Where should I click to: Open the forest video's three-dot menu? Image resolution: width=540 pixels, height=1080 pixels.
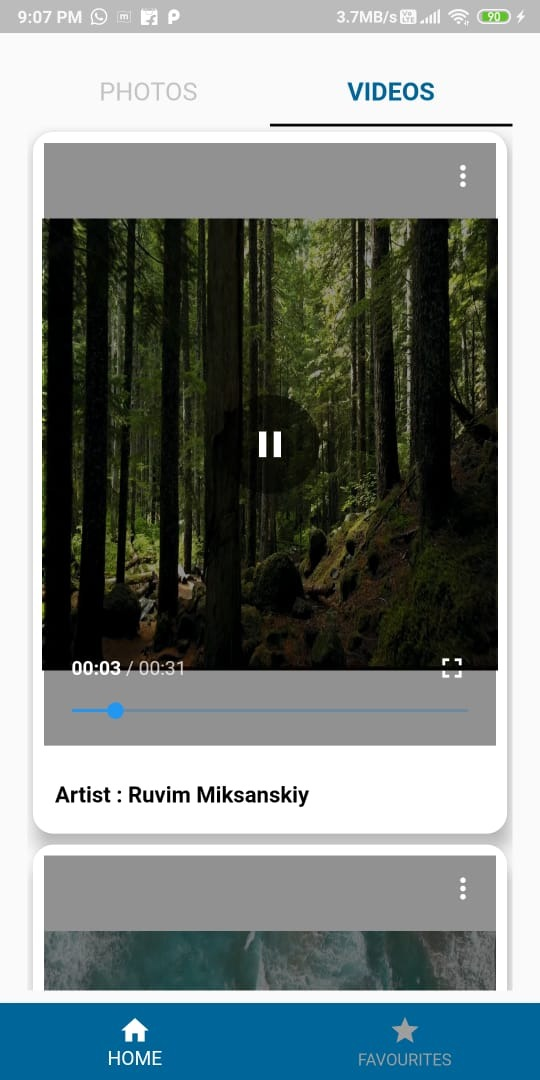pyautogui.click(x=463, y=176)
